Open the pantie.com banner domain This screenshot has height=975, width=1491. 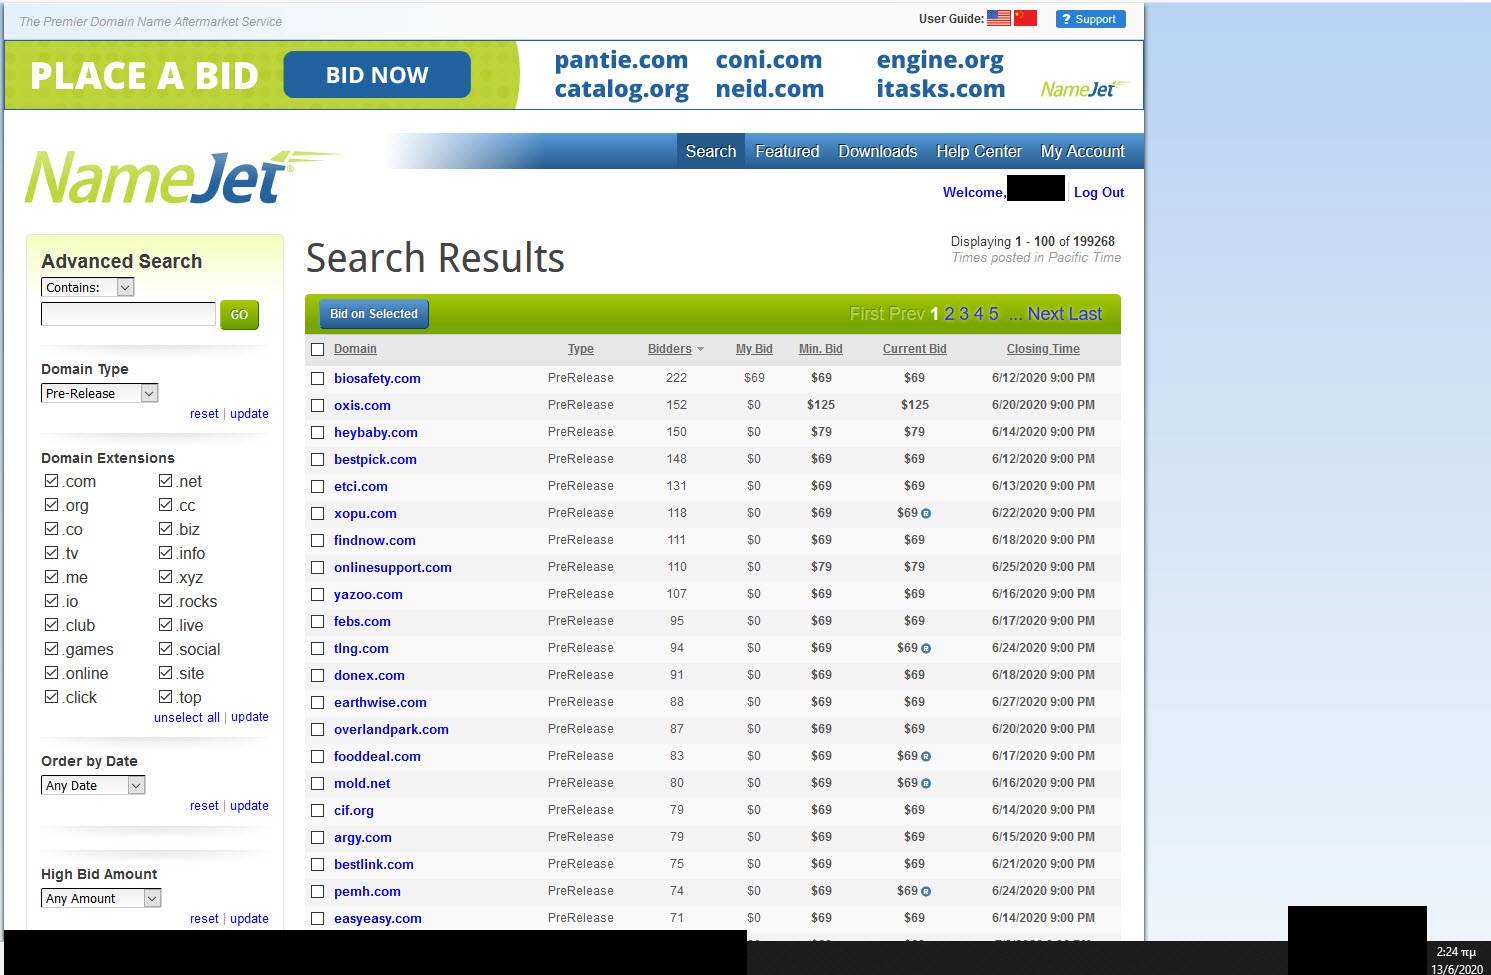coord(621,60)
